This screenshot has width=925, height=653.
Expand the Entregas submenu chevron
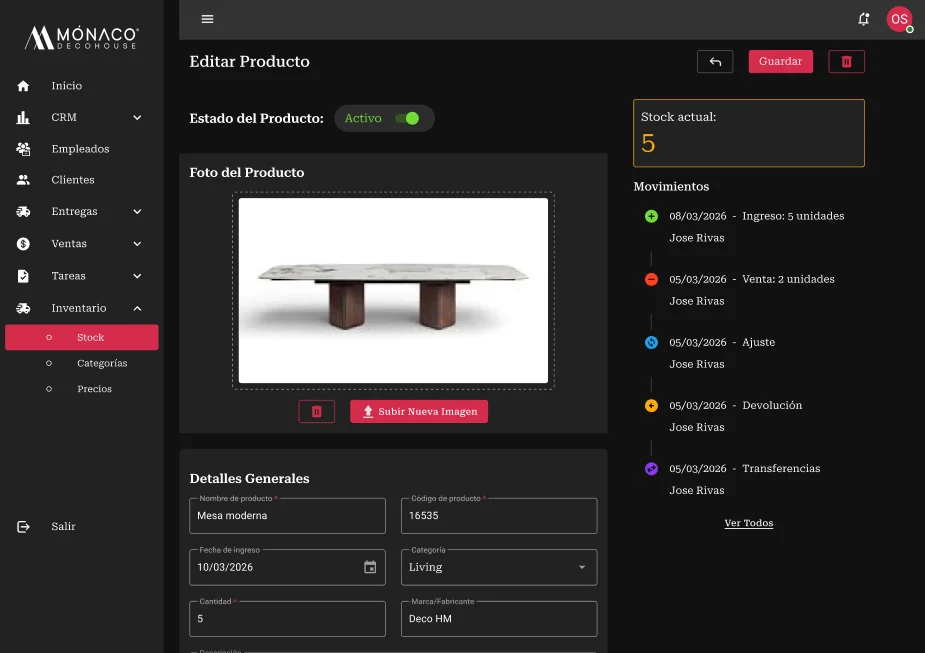point(137,212)
